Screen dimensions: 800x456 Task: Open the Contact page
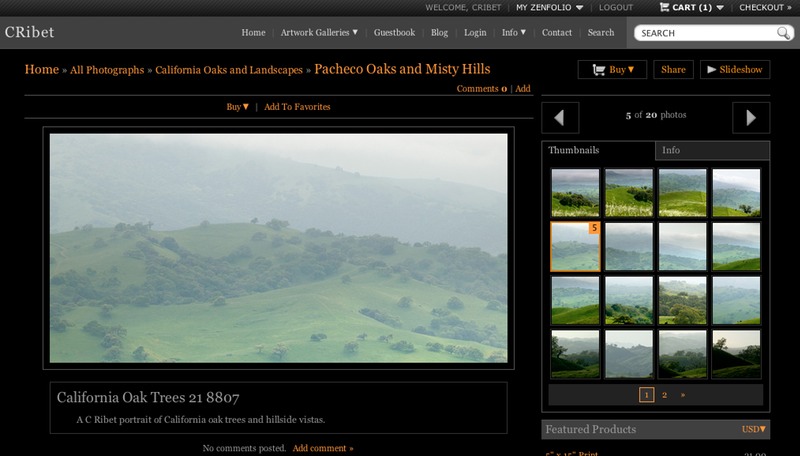coord(557,32)
